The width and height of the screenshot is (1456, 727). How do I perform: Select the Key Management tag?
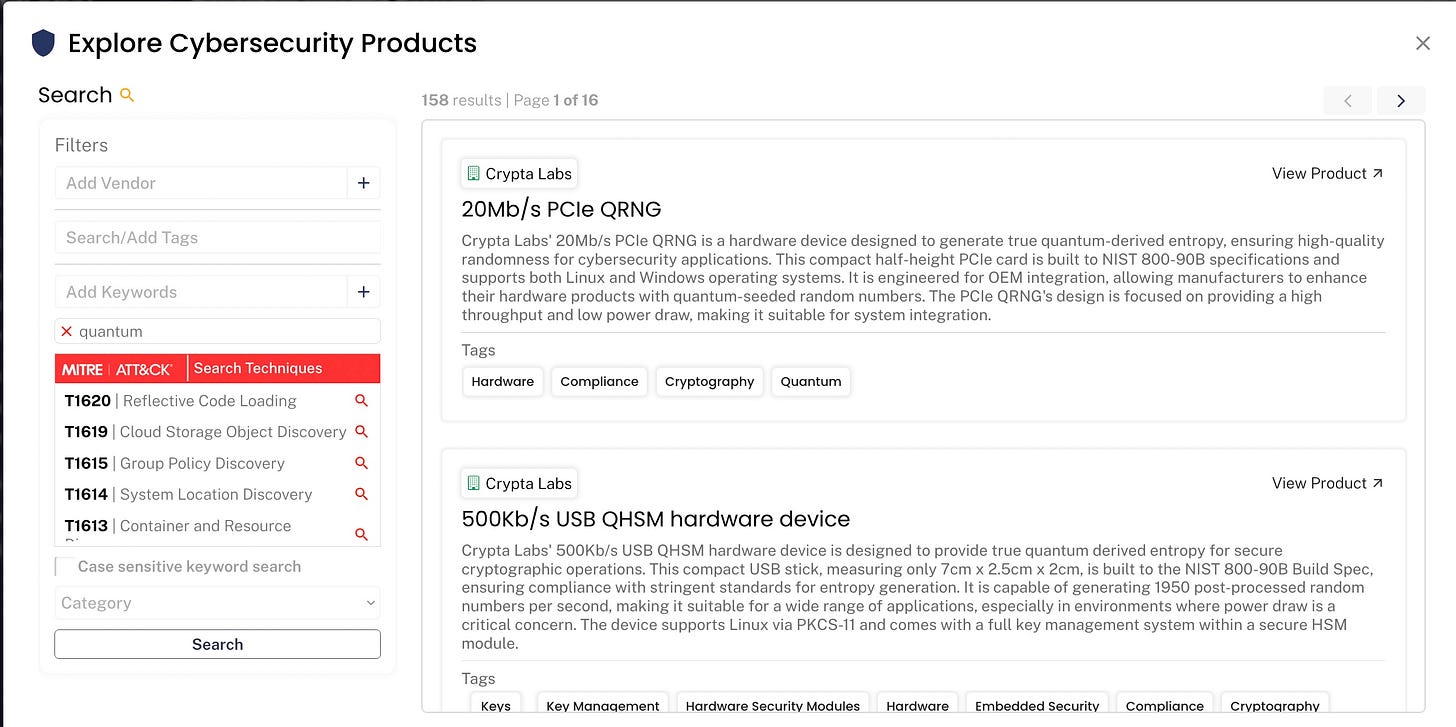click(x=603, y=704)
